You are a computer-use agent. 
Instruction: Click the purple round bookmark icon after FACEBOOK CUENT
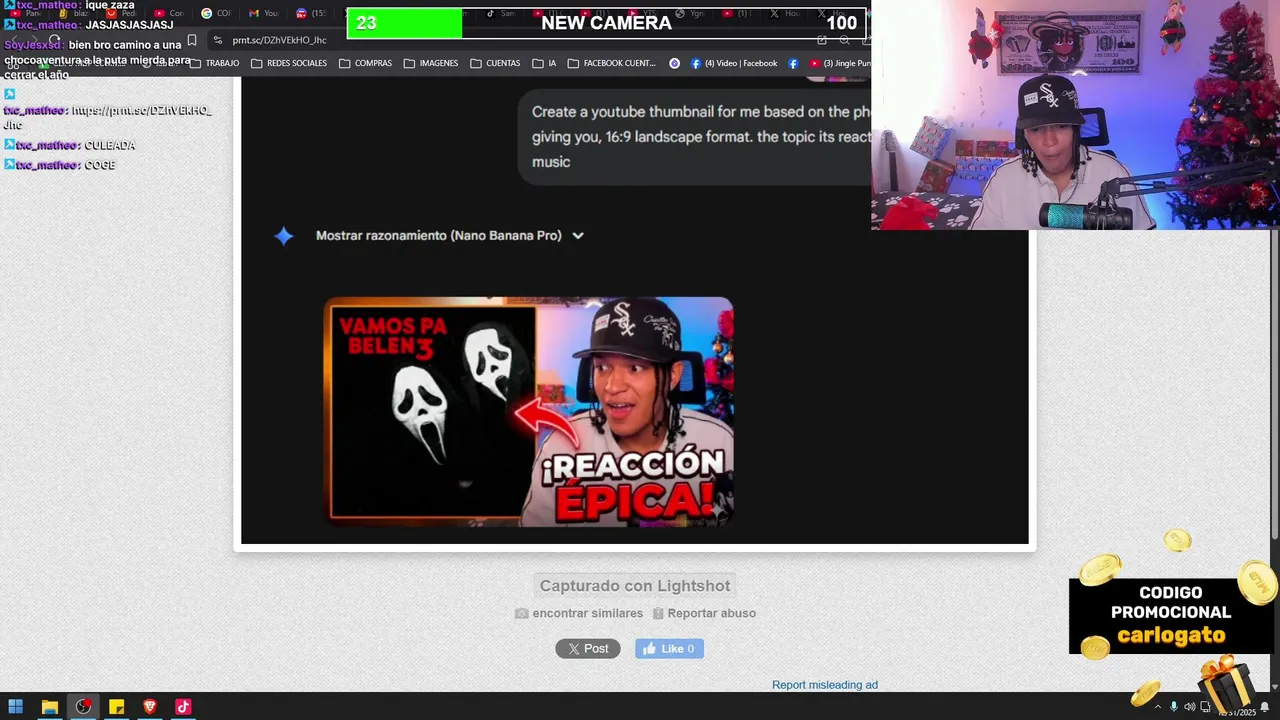click(674, 63)
